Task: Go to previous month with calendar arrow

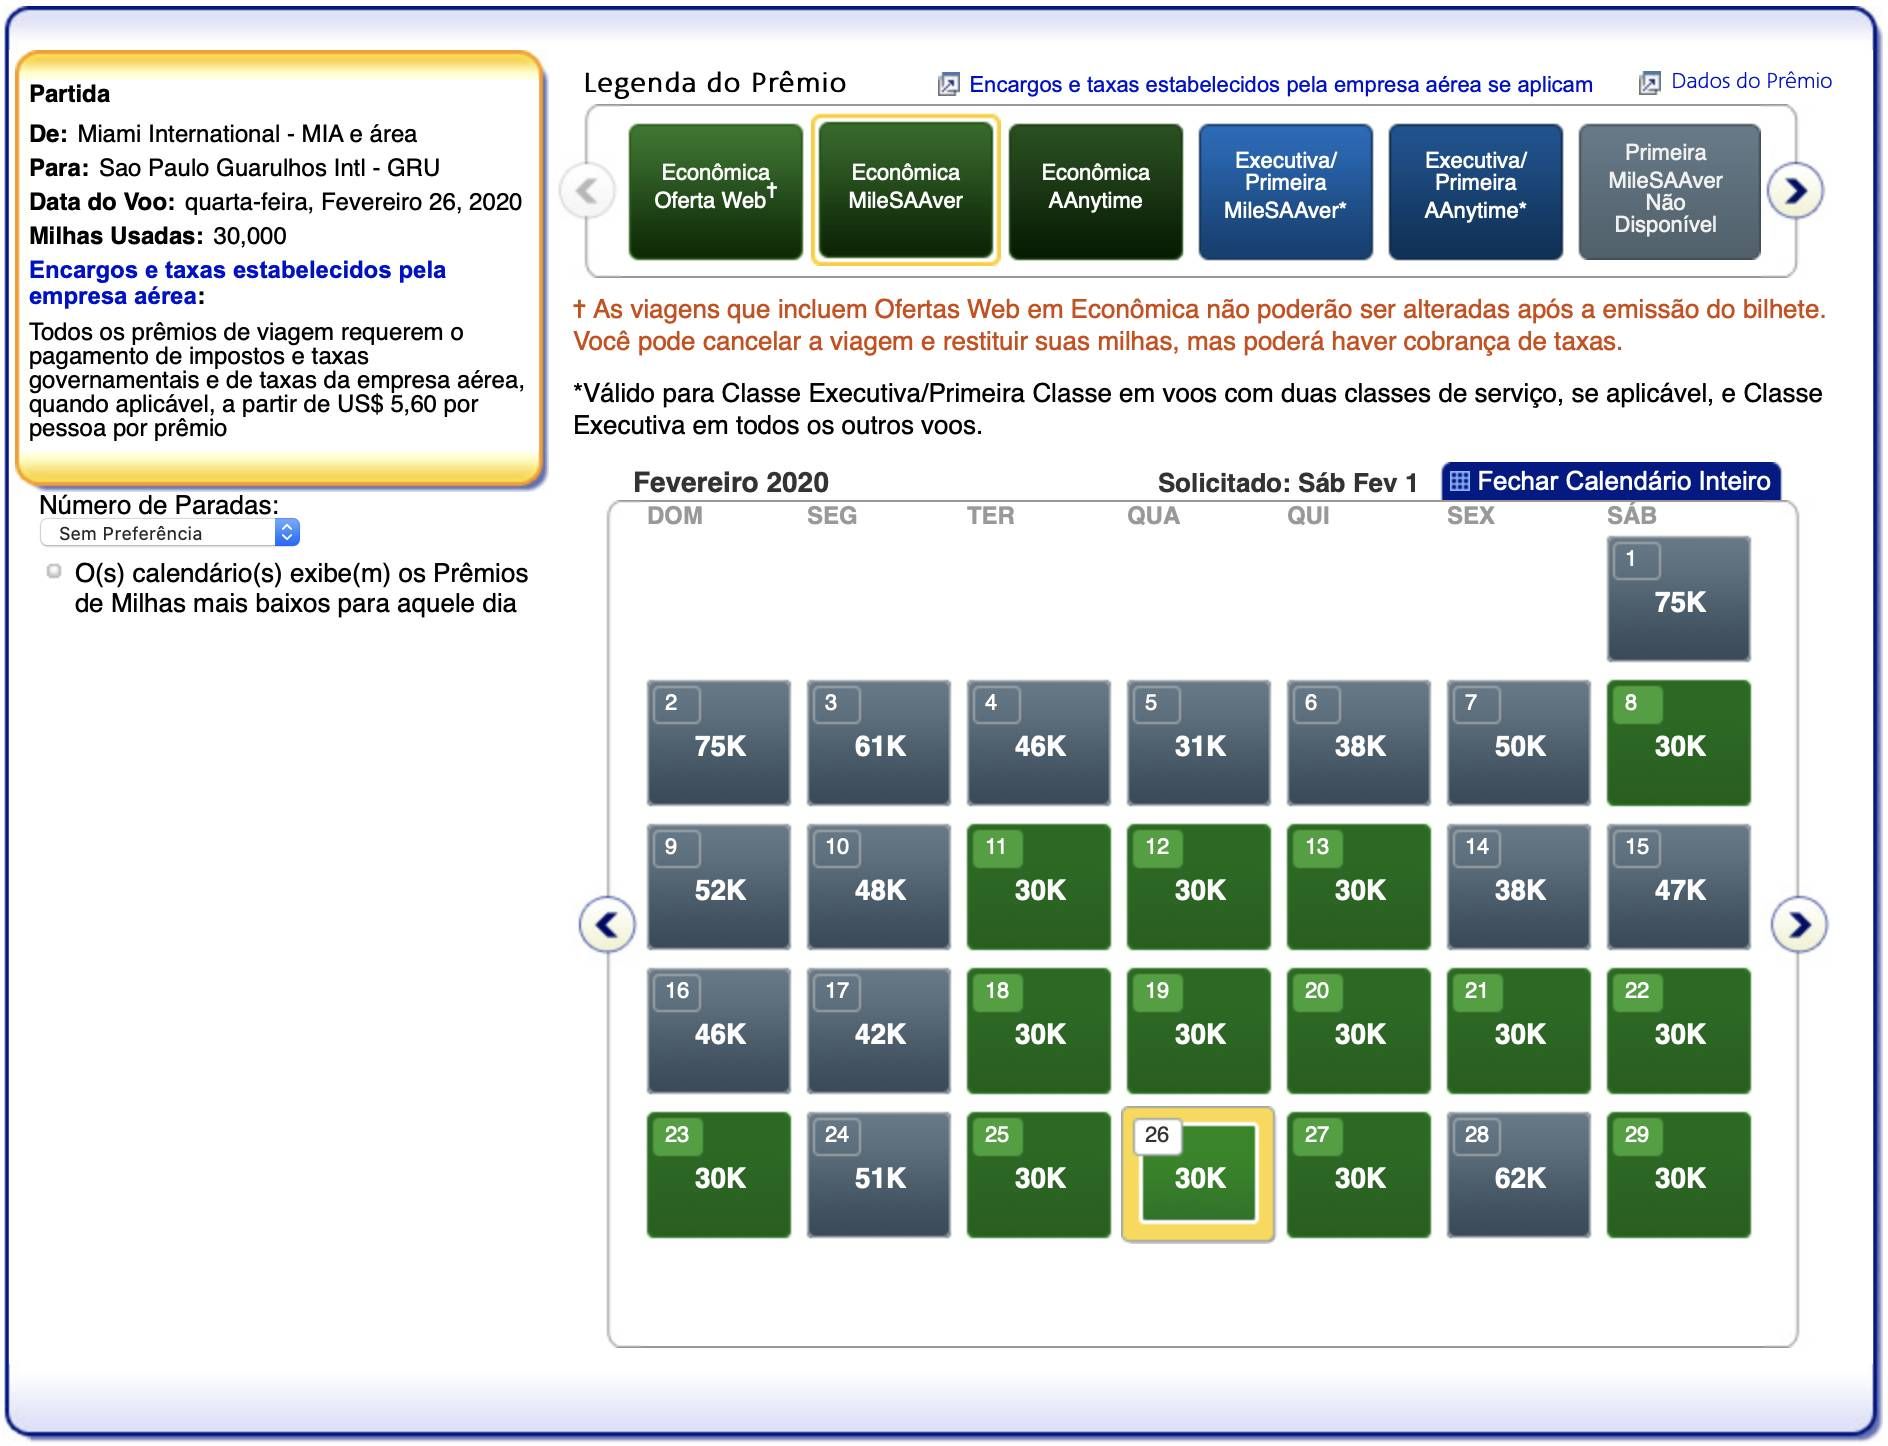Action: [x=607, y=925]
